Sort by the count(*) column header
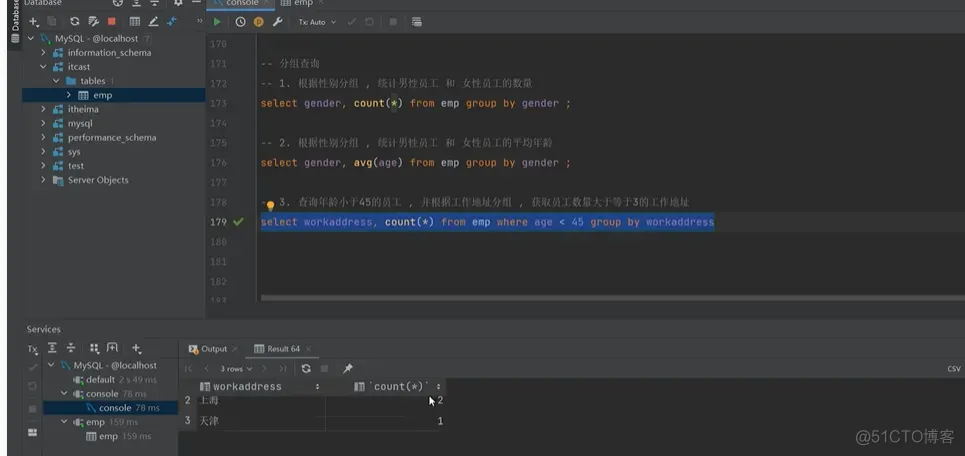 (x=399, y=386)
